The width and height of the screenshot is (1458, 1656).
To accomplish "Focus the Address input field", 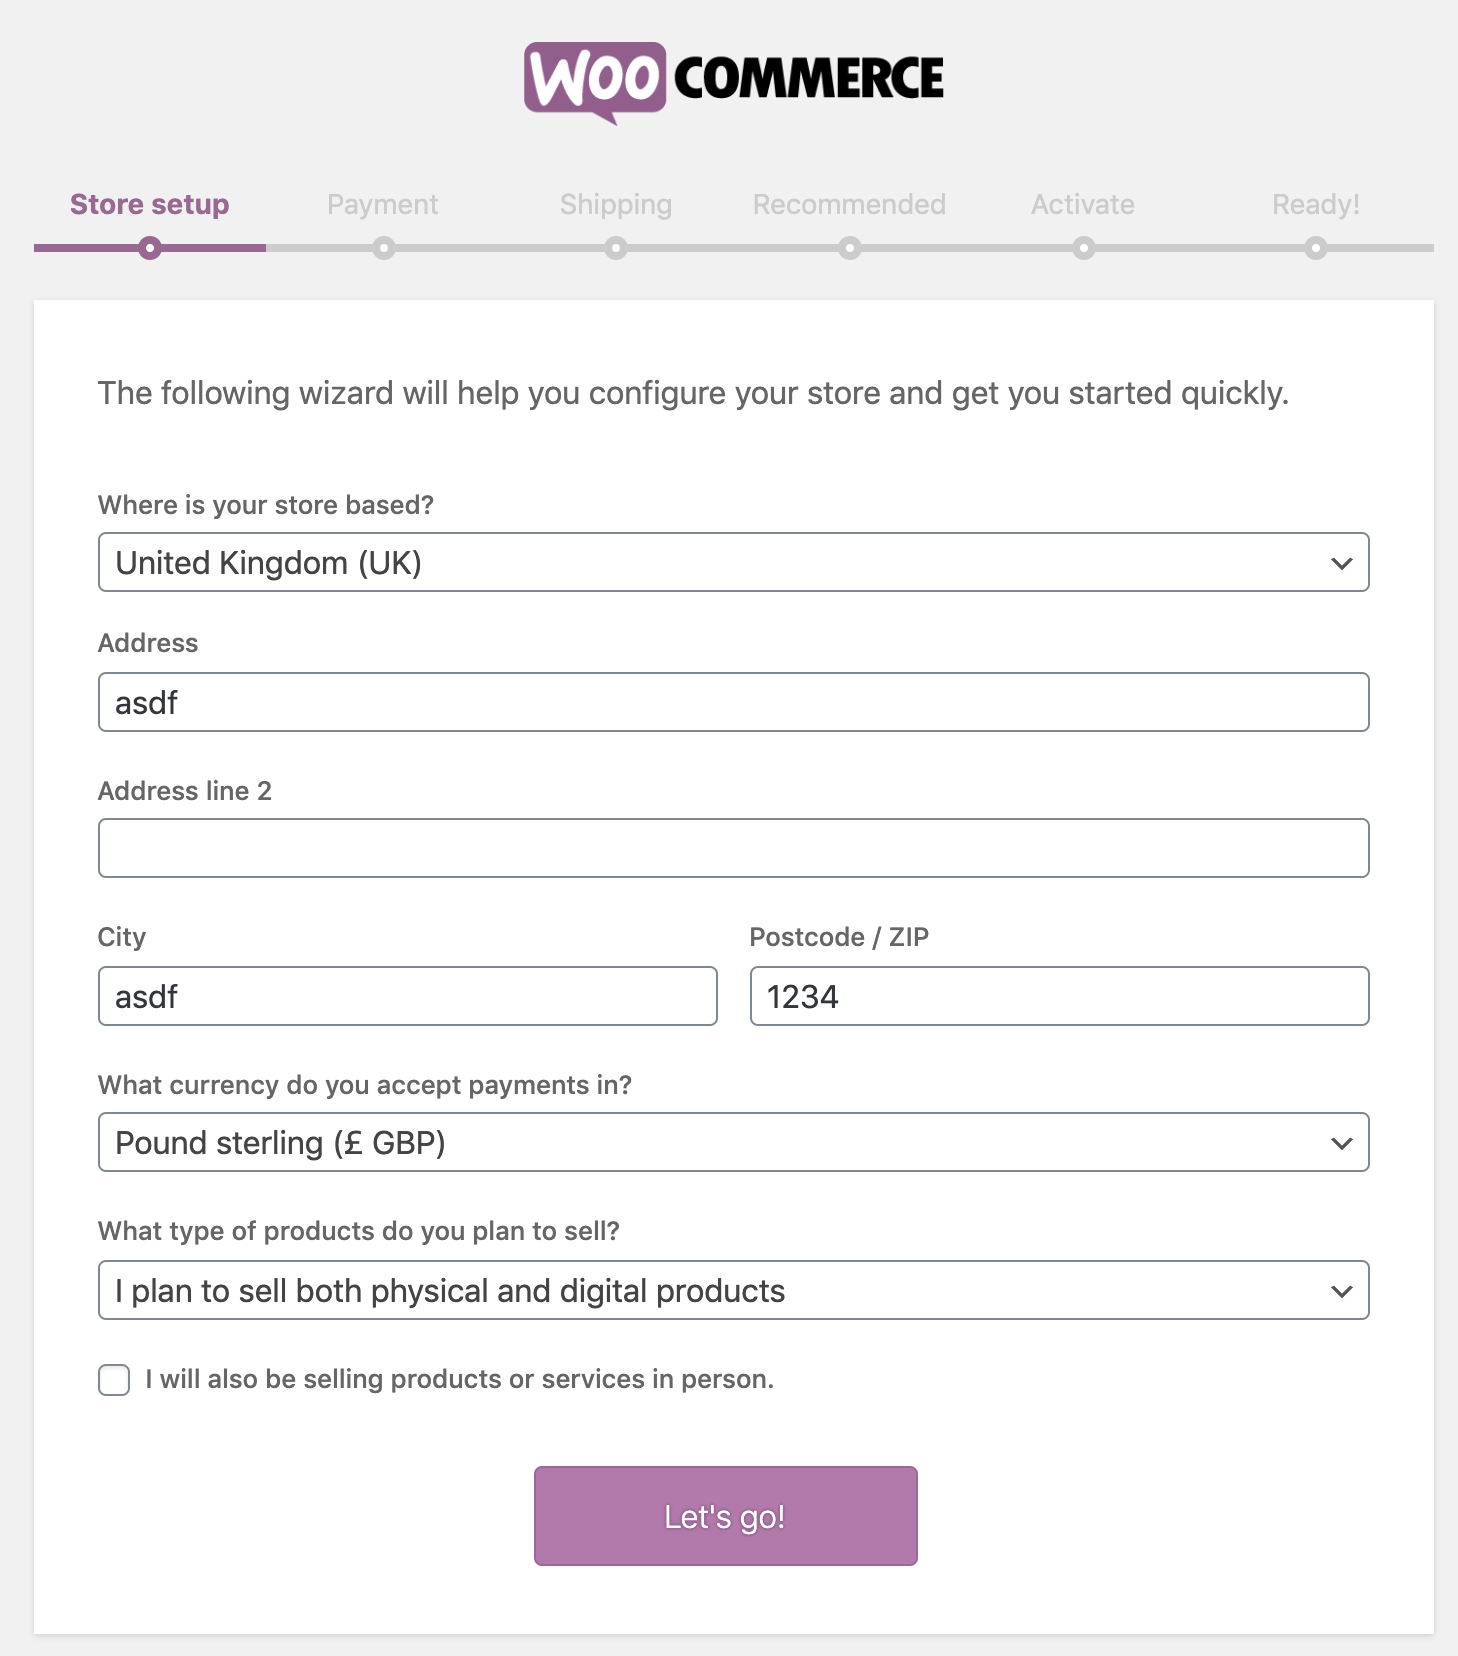I will (x=732, y=702).
